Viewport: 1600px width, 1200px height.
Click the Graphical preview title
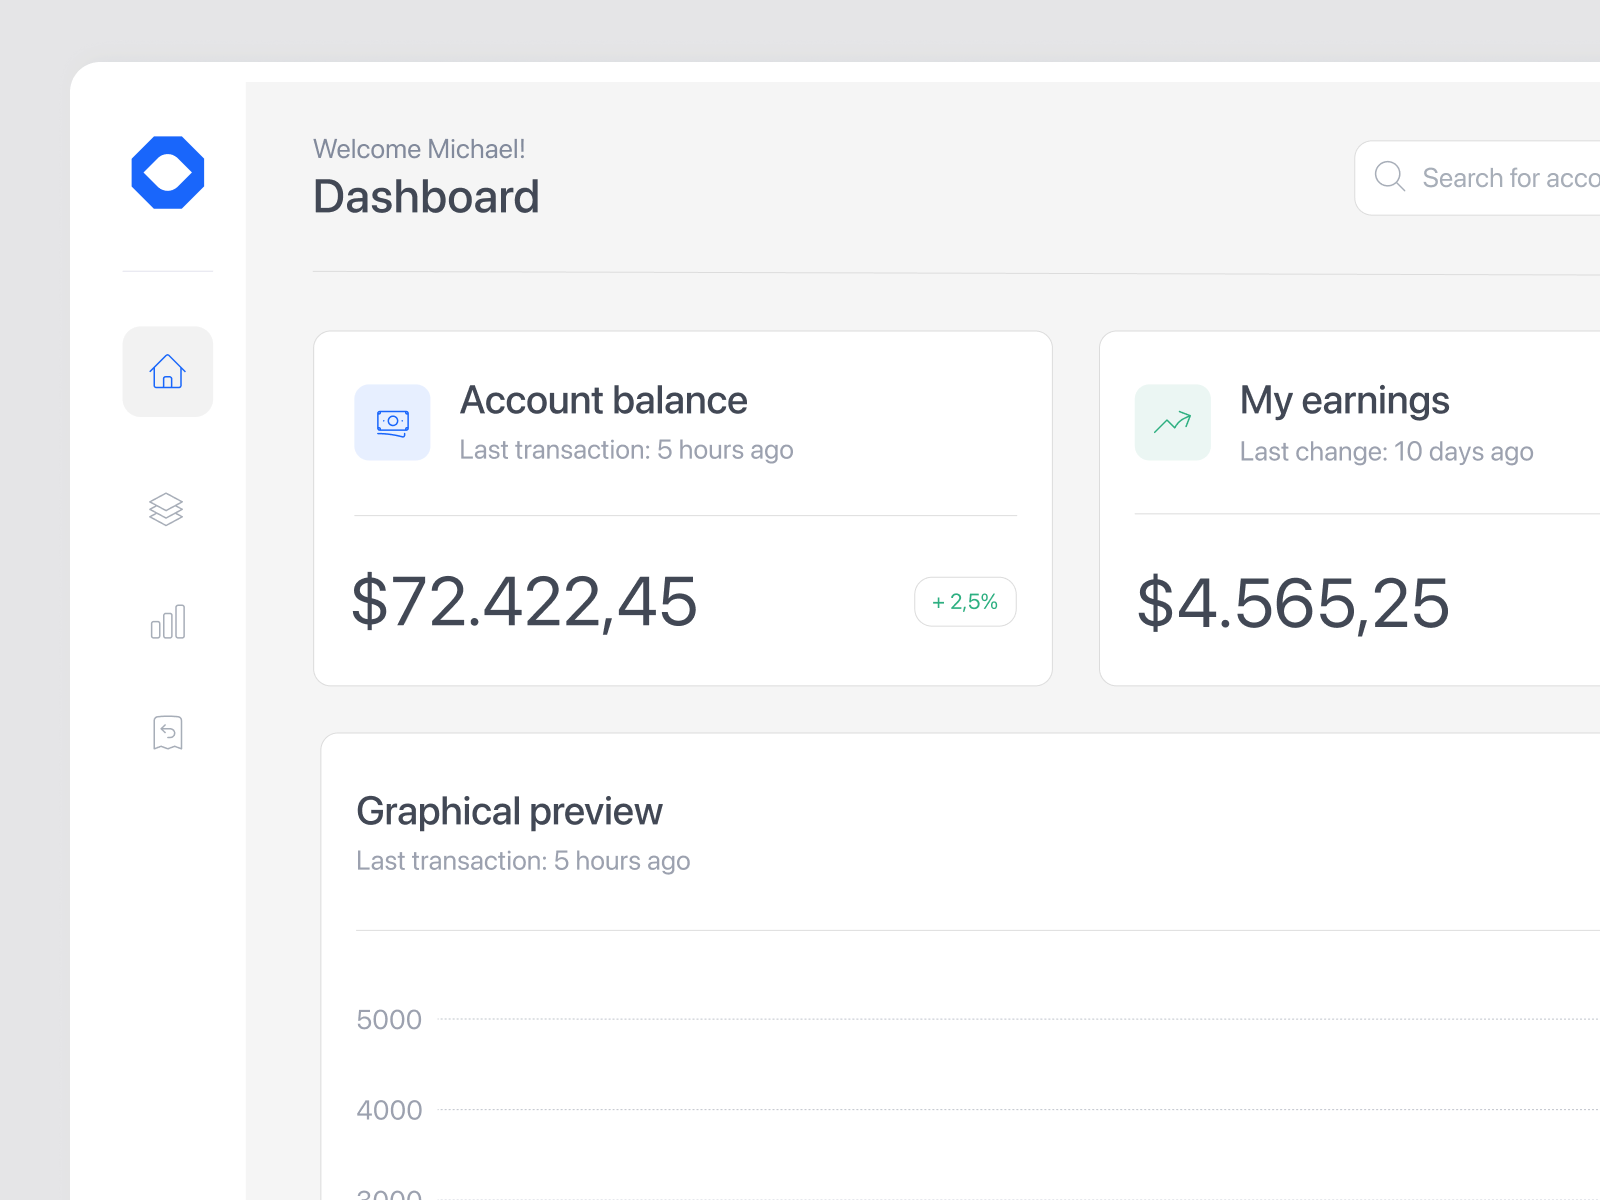510,811
